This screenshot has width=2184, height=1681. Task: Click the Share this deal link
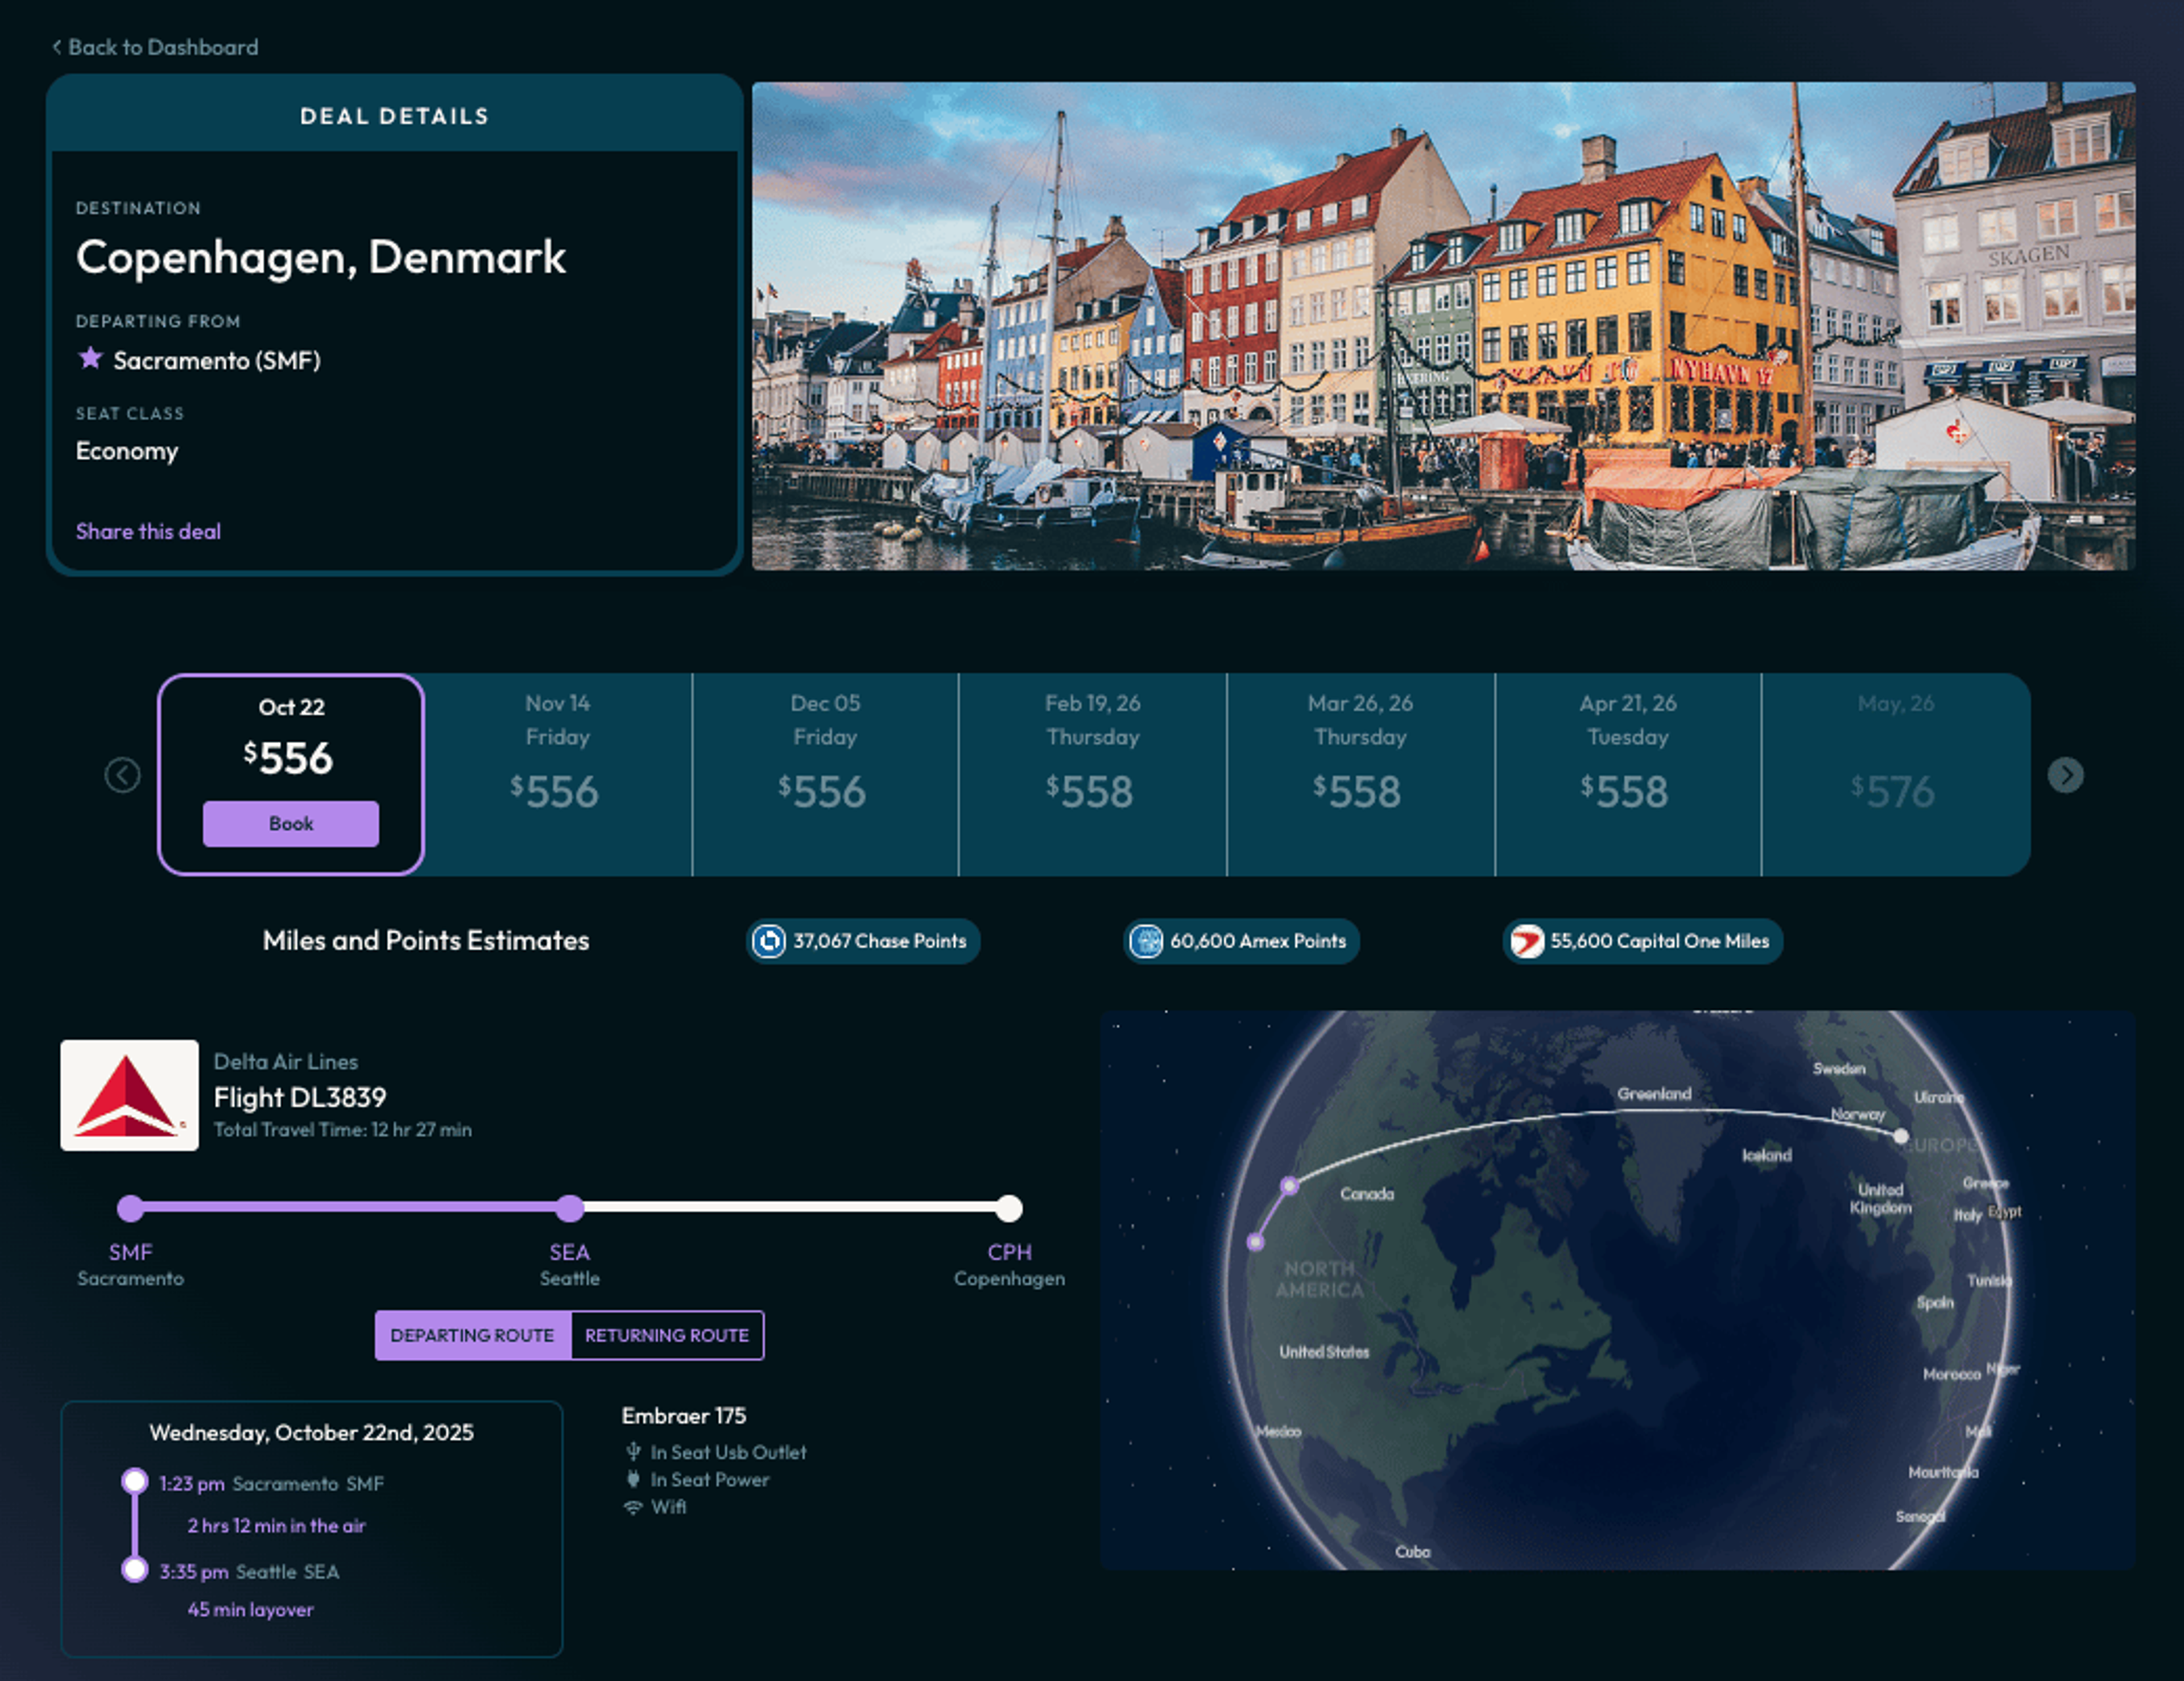[x=148, y=531]
